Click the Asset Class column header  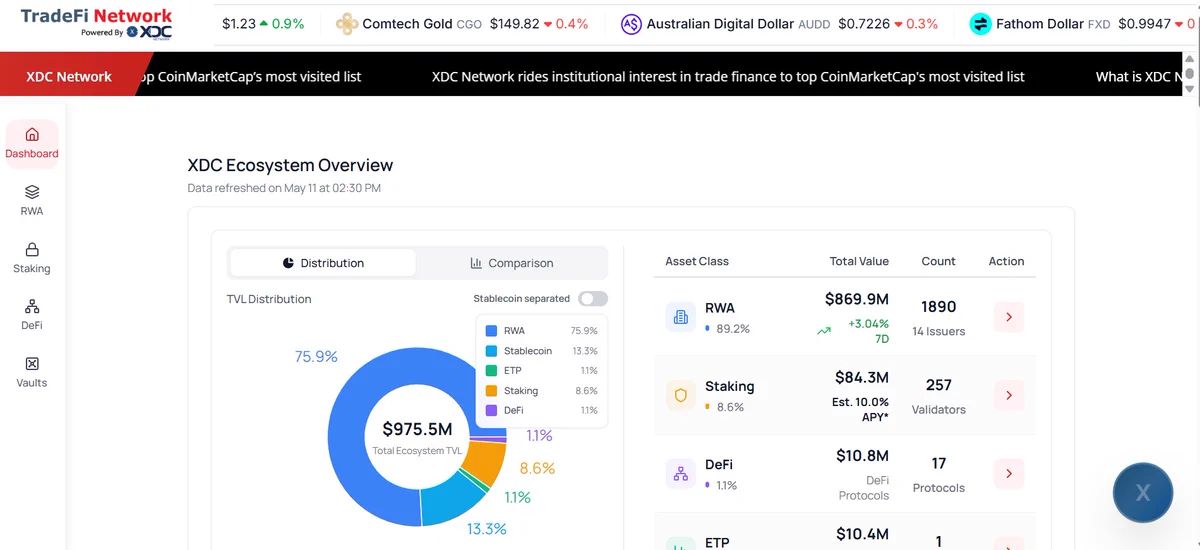(697, 261)
